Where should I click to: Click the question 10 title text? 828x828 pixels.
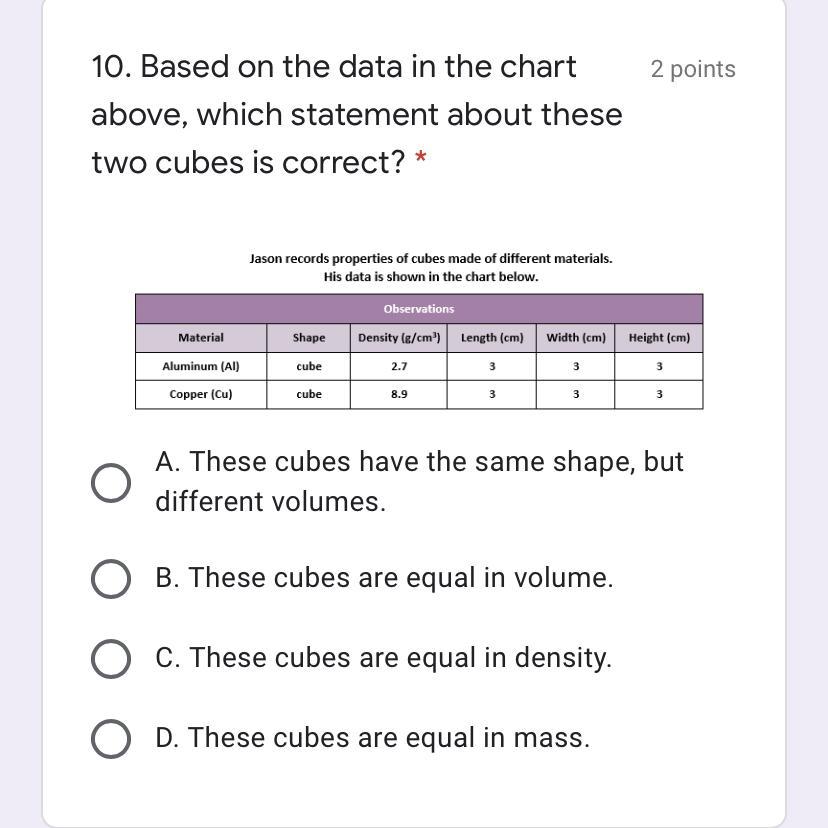356,114
